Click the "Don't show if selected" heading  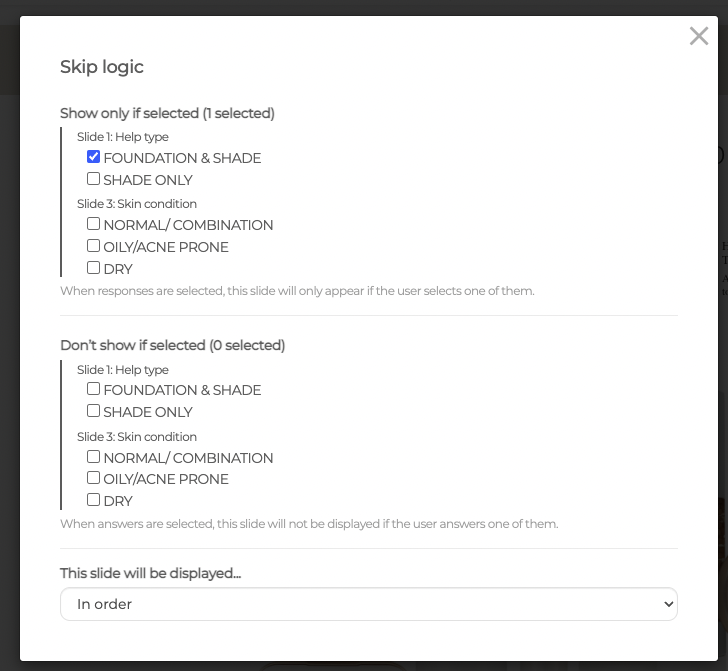coord(172,345)
